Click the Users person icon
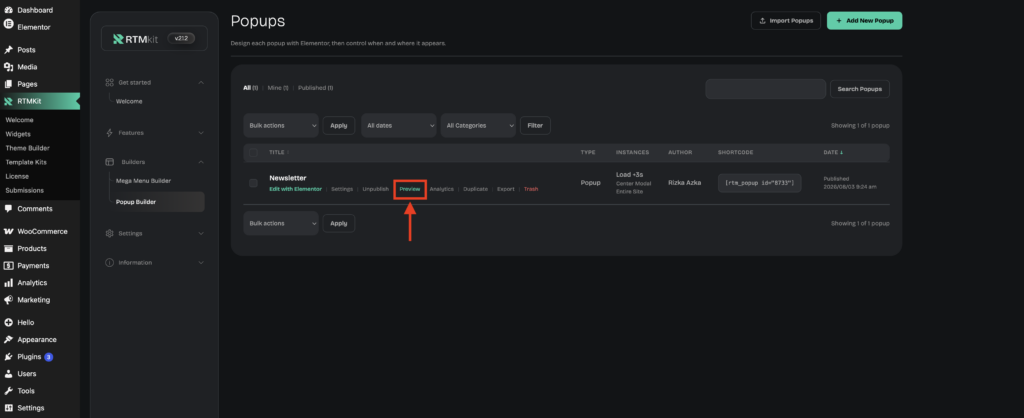The height and width of the screenshot is (418, 1024). [8, 374]
